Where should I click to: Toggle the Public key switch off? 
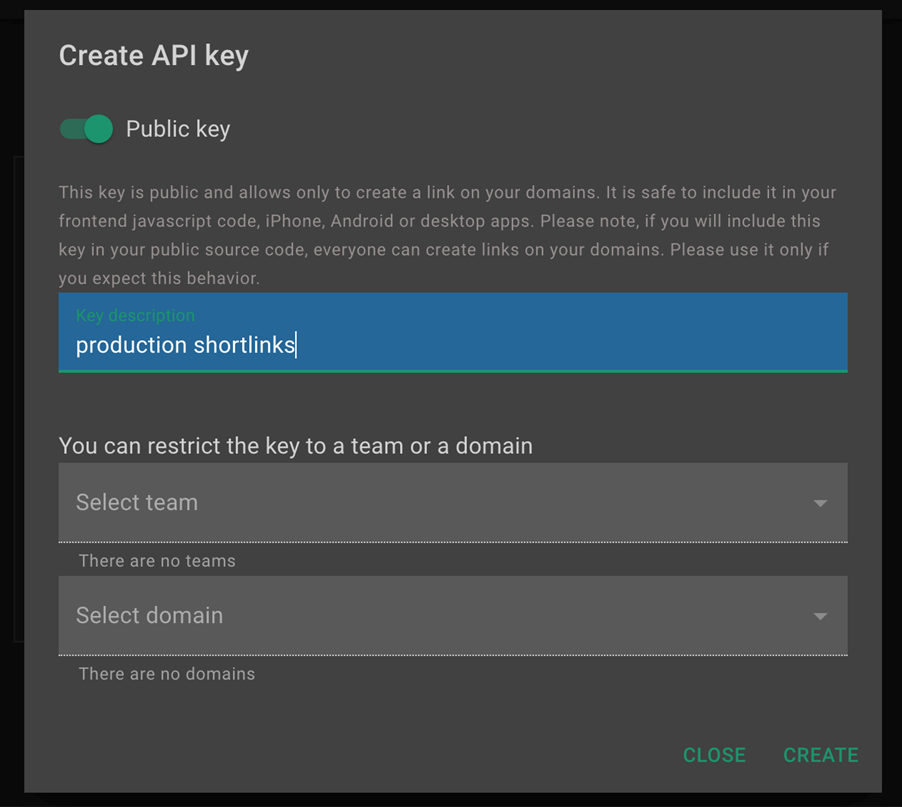click(86, 129)
